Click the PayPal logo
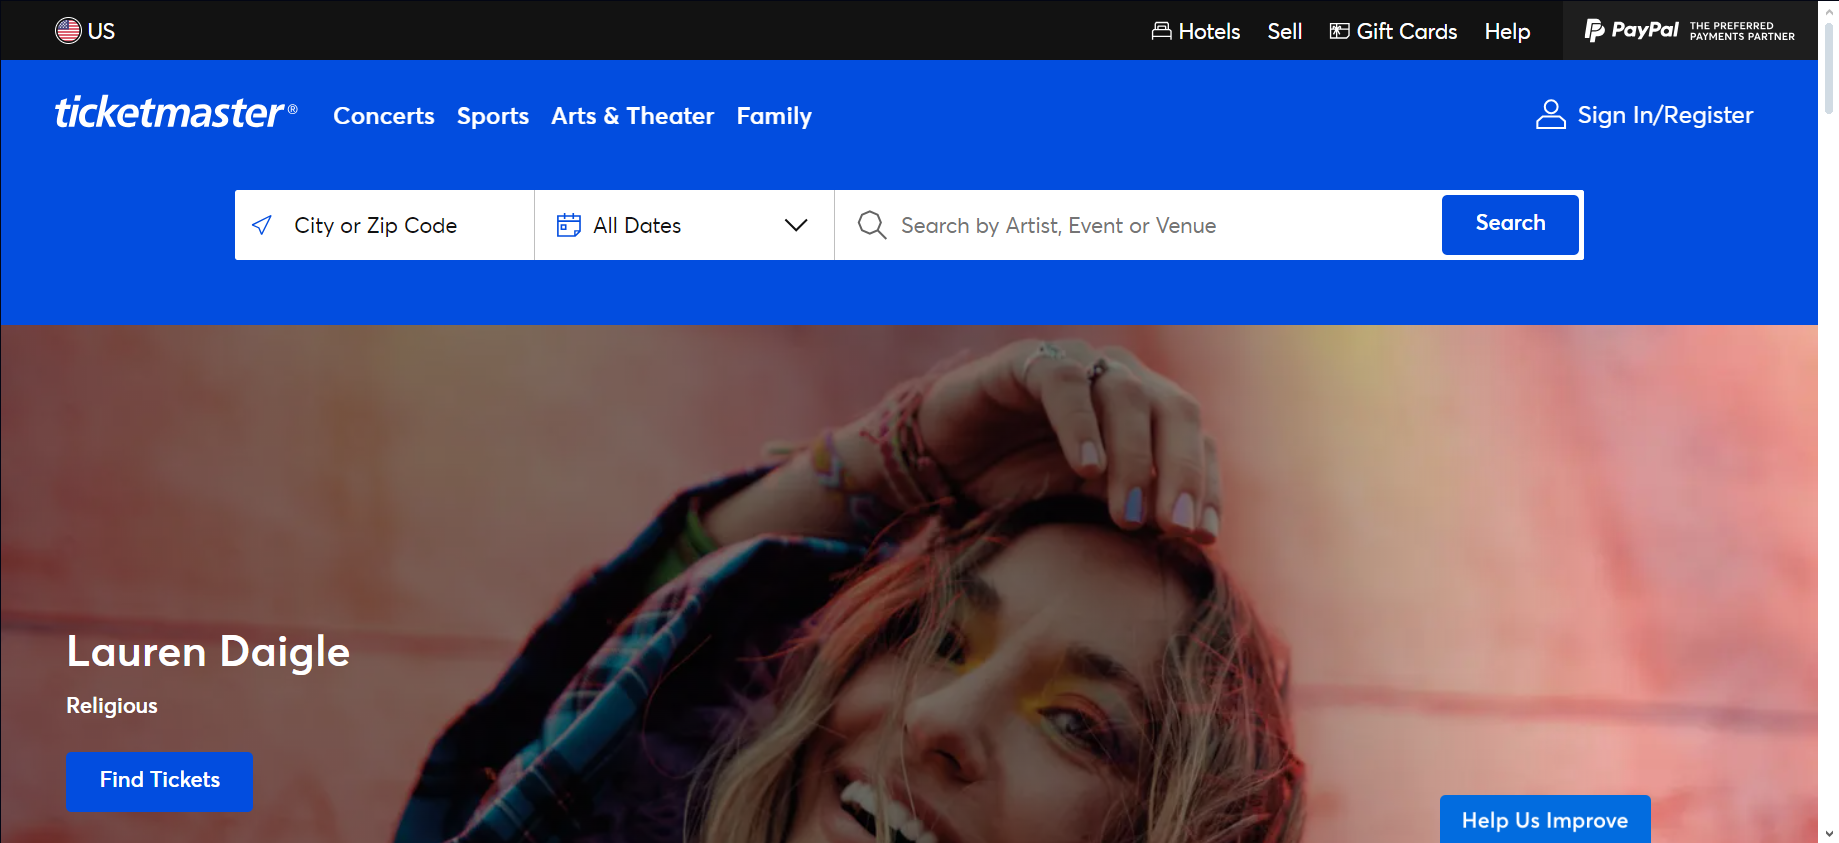The width and height of the screenshot is (1839, 843). [x=1632, y=30]
